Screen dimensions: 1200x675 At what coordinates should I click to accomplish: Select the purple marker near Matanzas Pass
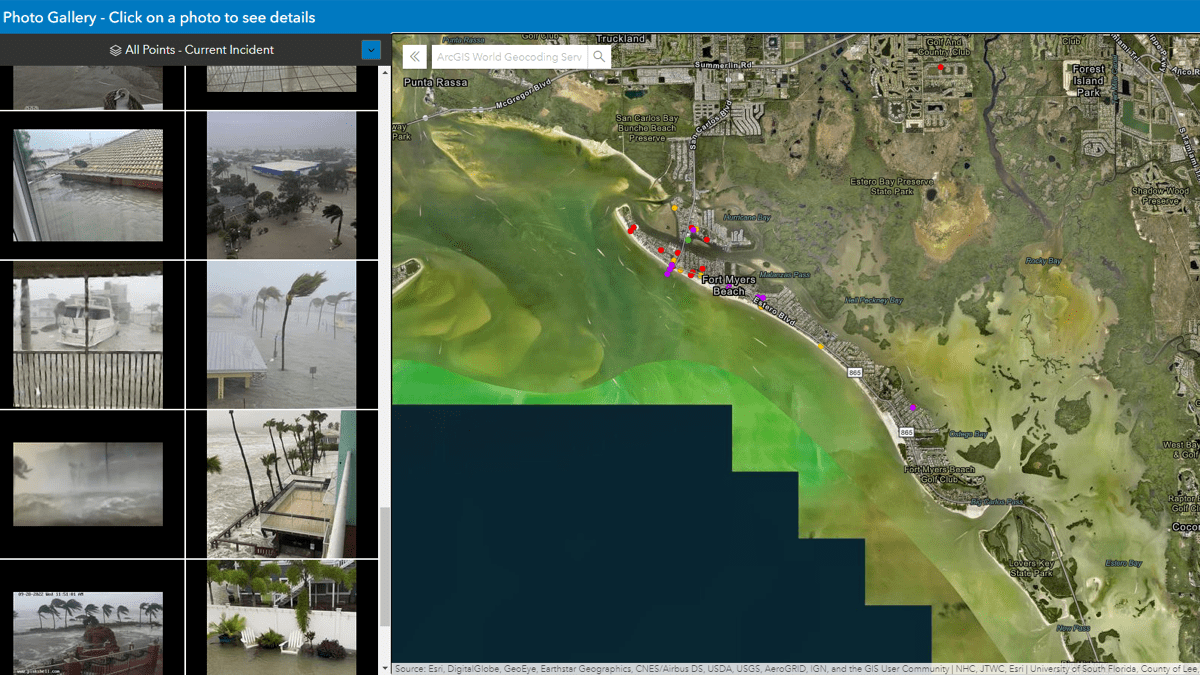(x=762, y=297)
